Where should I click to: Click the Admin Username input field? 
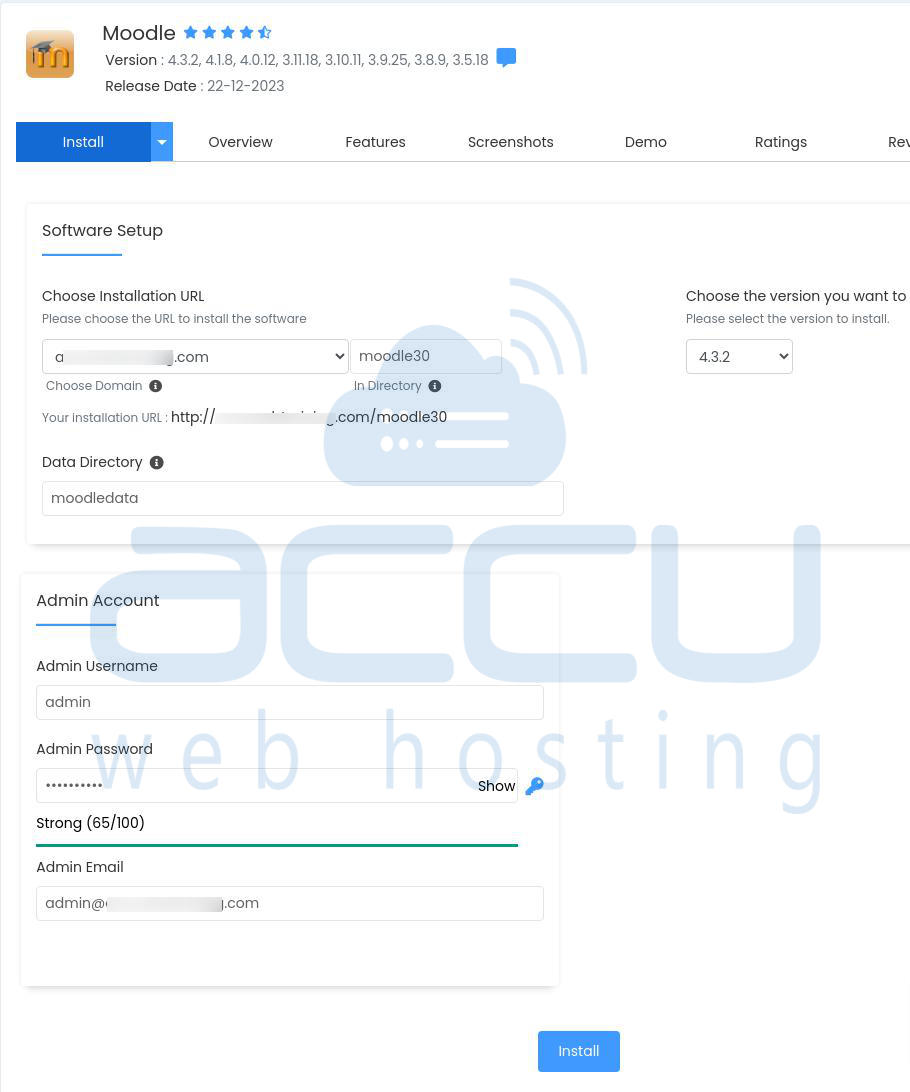tap(290, 702)
